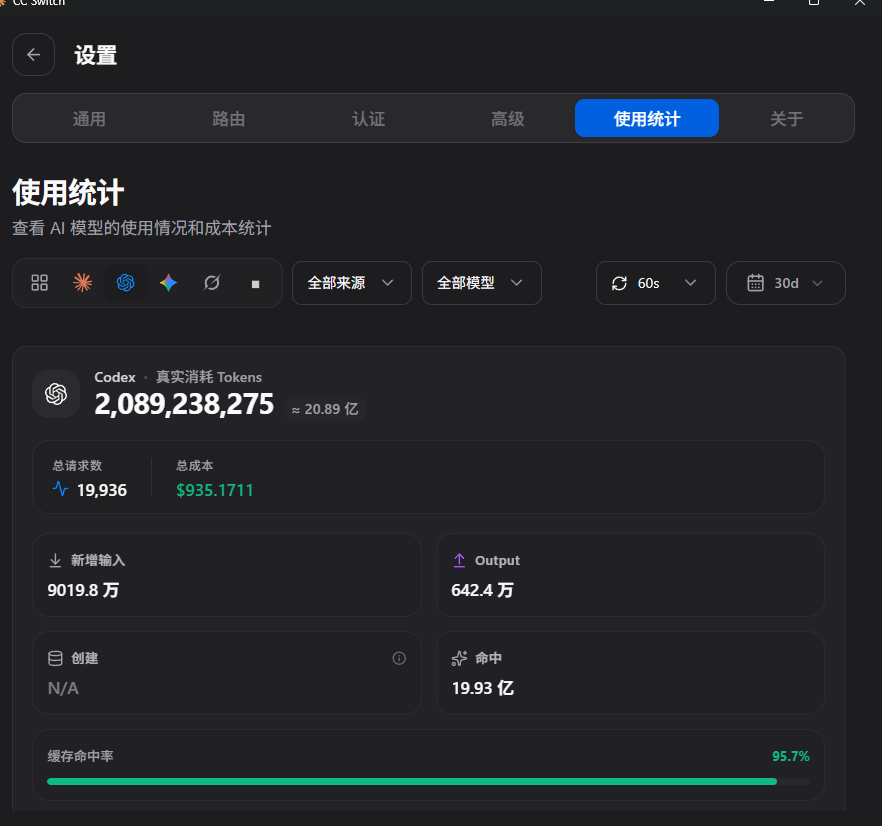Click the 使用统计 page heading
Screen dimensions: 882x826
(68, 193)
